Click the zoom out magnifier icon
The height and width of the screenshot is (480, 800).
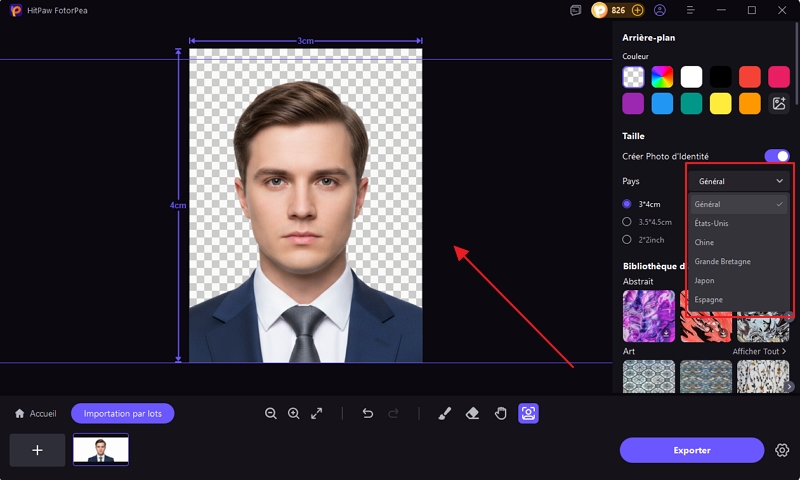270,413
